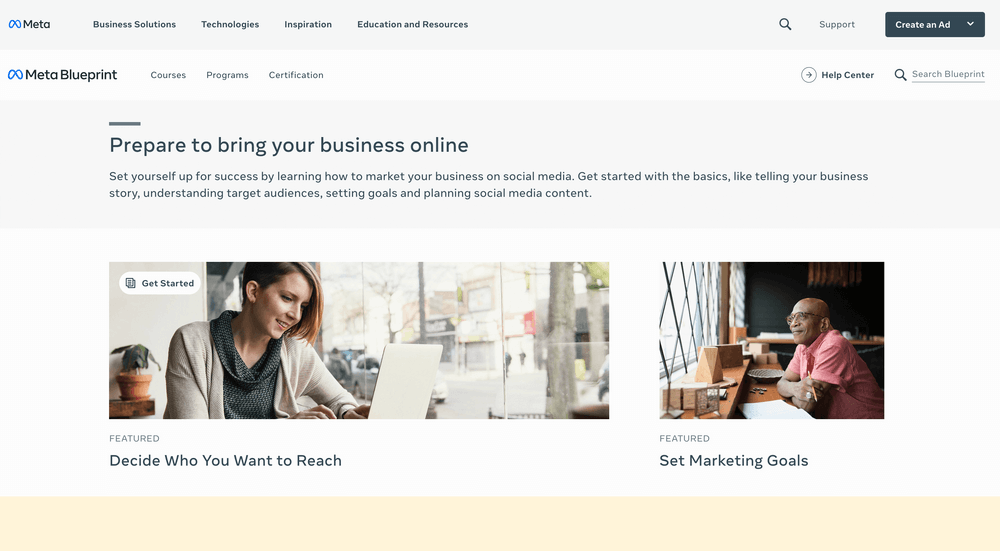Open the Inspiration menu
1000x551 pixels.
[308, 24]
